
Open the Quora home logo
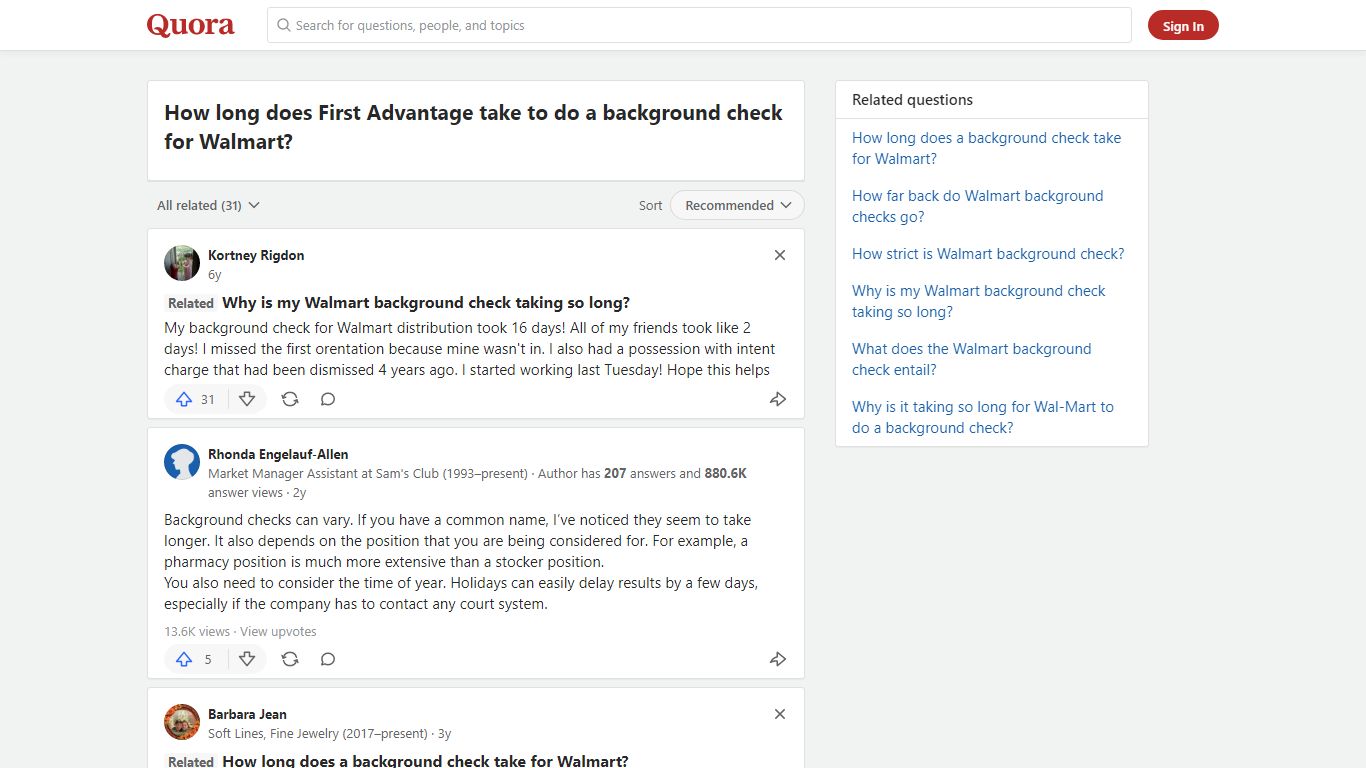(x=191, y=25)
